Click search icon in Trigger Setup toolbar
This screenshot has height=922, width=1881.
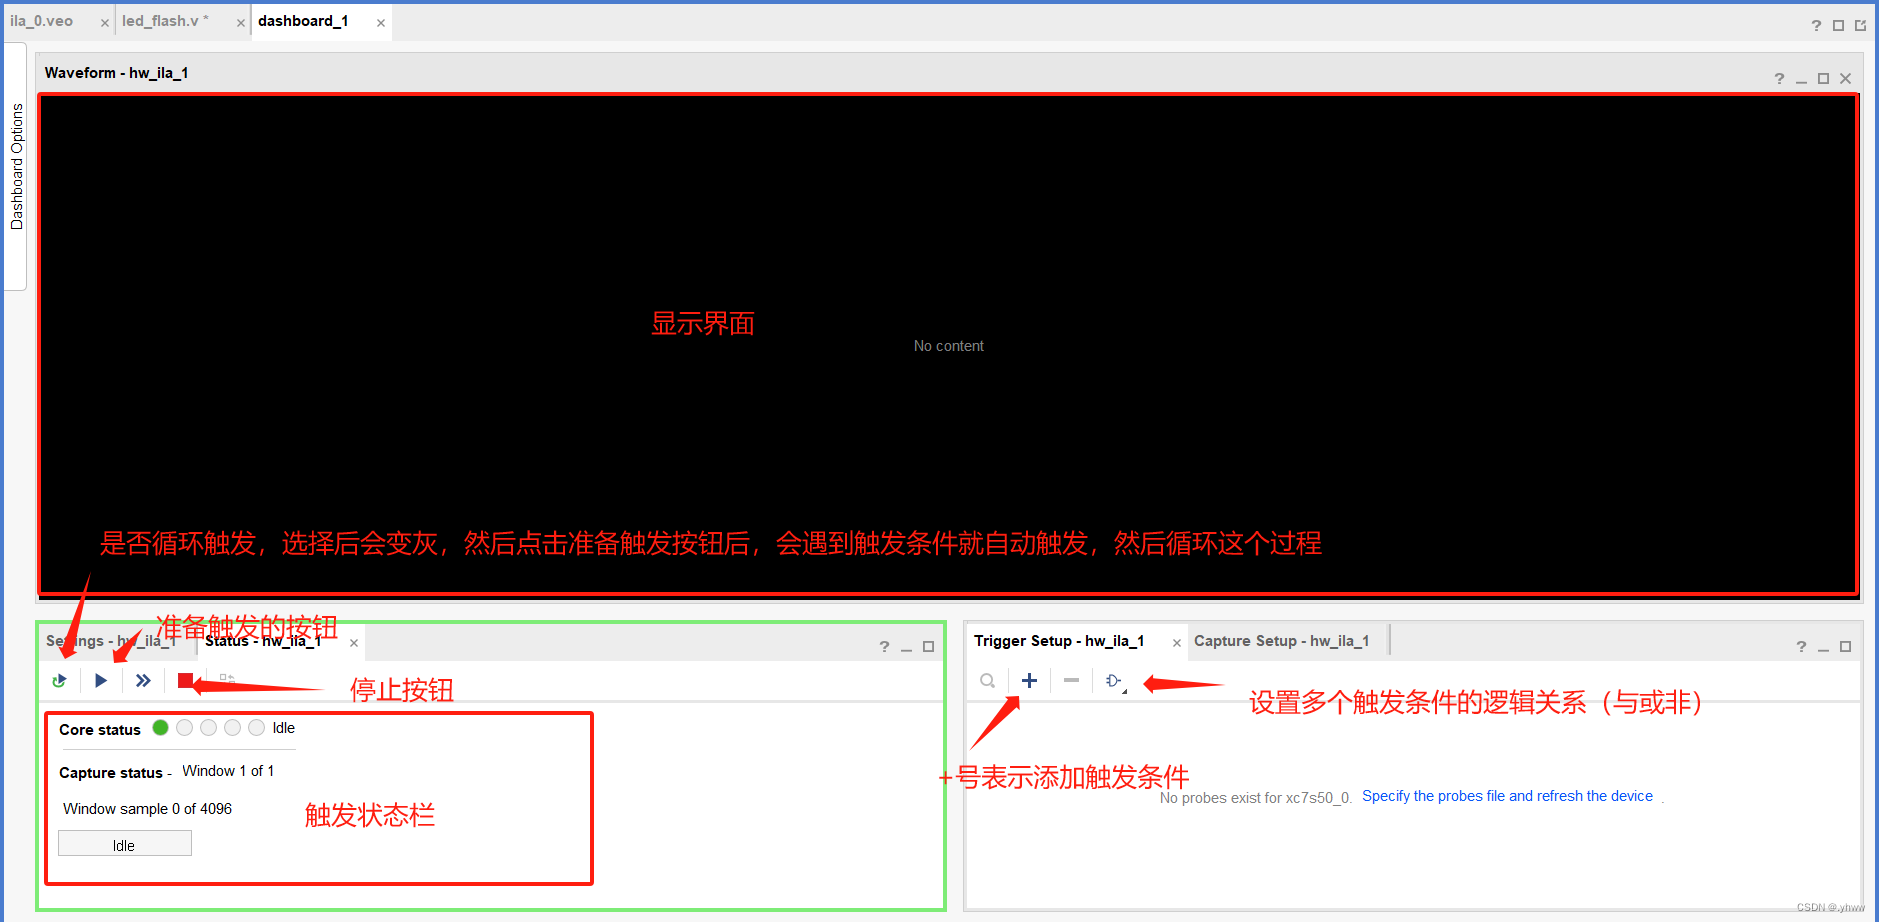click(988, 681)
